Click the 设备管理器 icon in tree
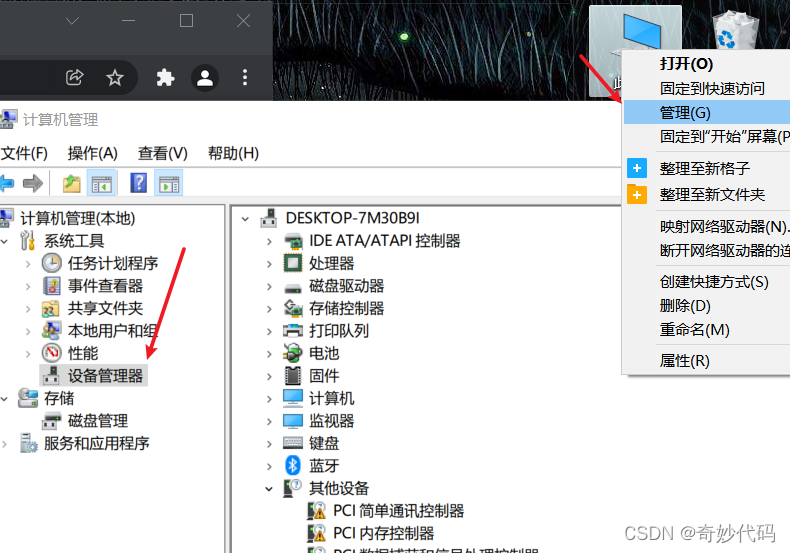Image resolution: width=790 pixels, height=553 pixels. pyautogui.click(x=51, y=375)
